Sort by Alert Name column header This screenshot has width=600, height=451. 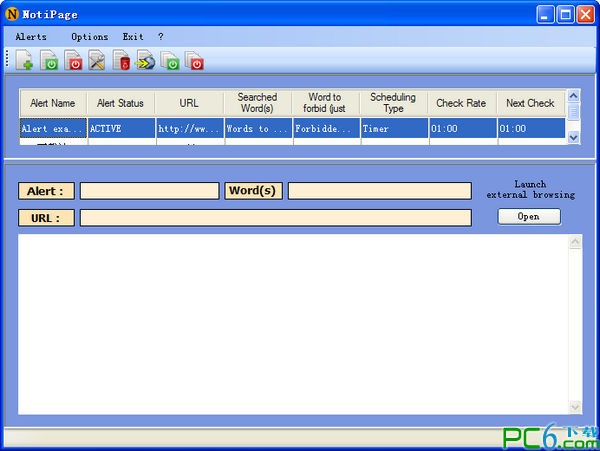click(x=53, y=103)
